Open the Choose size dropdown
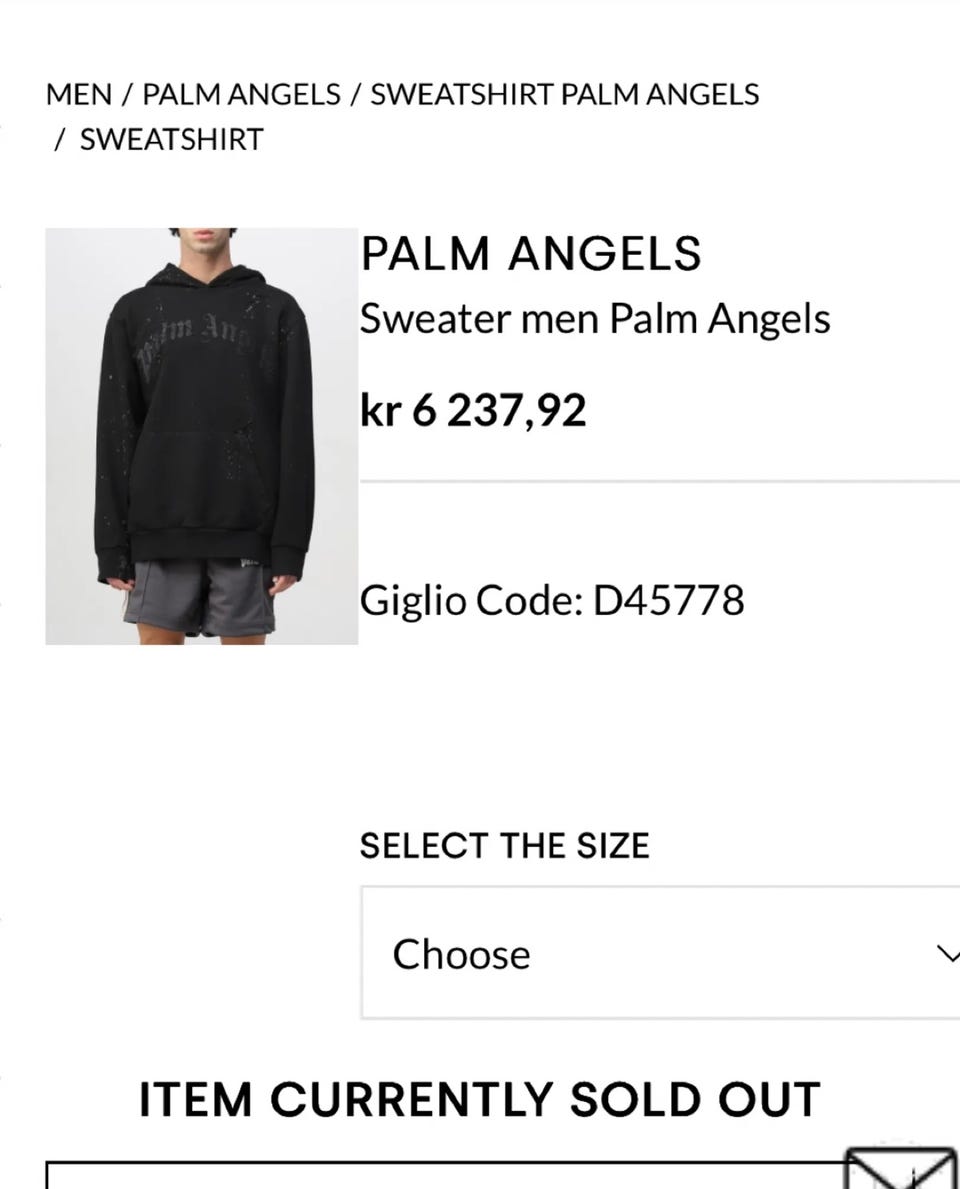Screen dimensions: 960x1189 tap(660, 952)
